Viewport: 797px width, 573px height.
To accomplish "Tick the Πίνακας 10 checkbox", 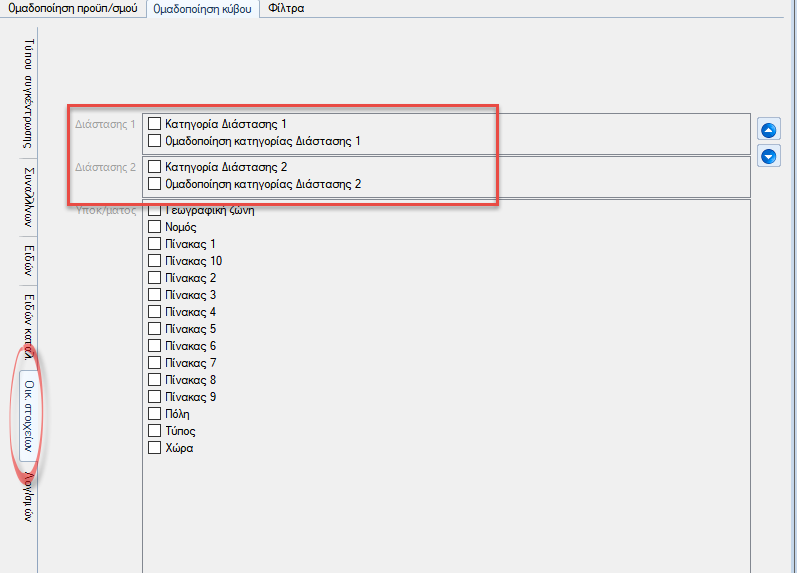I will [155, 260].
